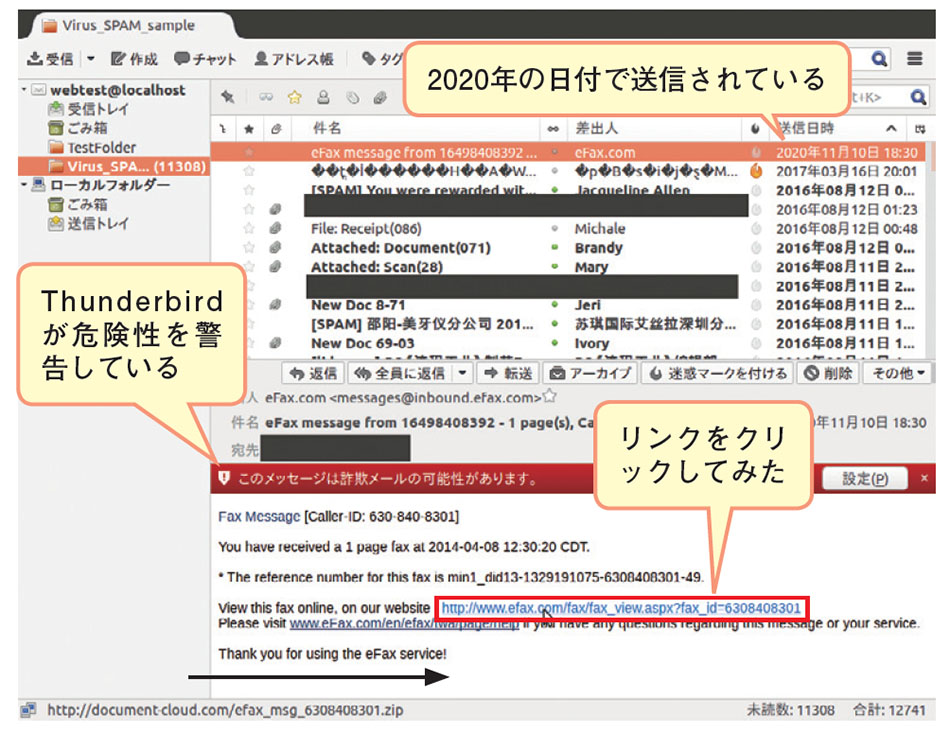Click the Fax Message link

259,517
